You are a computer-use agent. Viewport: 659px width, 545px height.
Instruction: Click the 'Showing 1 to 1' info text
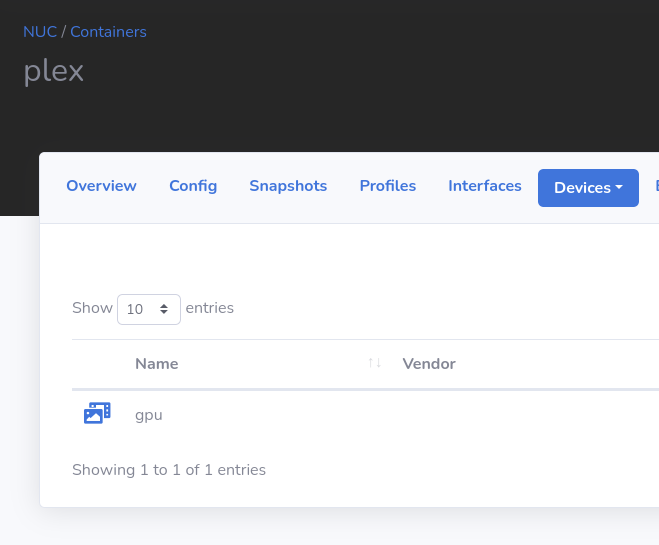pos(169,470)
